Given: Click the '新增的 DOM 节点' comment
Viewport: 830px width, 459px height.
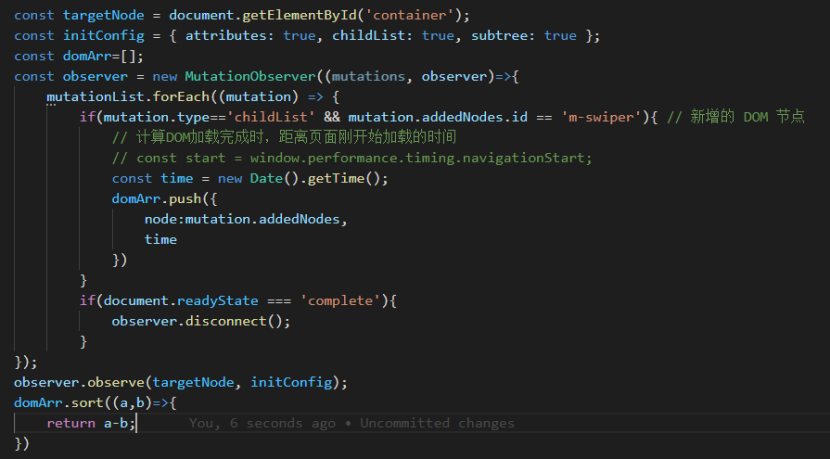Looking at the screenshot, I should click(x=735, y=117).
